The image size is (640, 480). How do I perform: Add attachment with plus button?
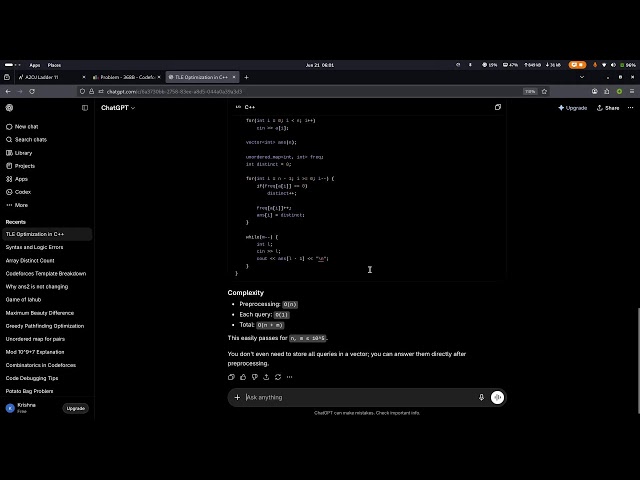(237, 397)
